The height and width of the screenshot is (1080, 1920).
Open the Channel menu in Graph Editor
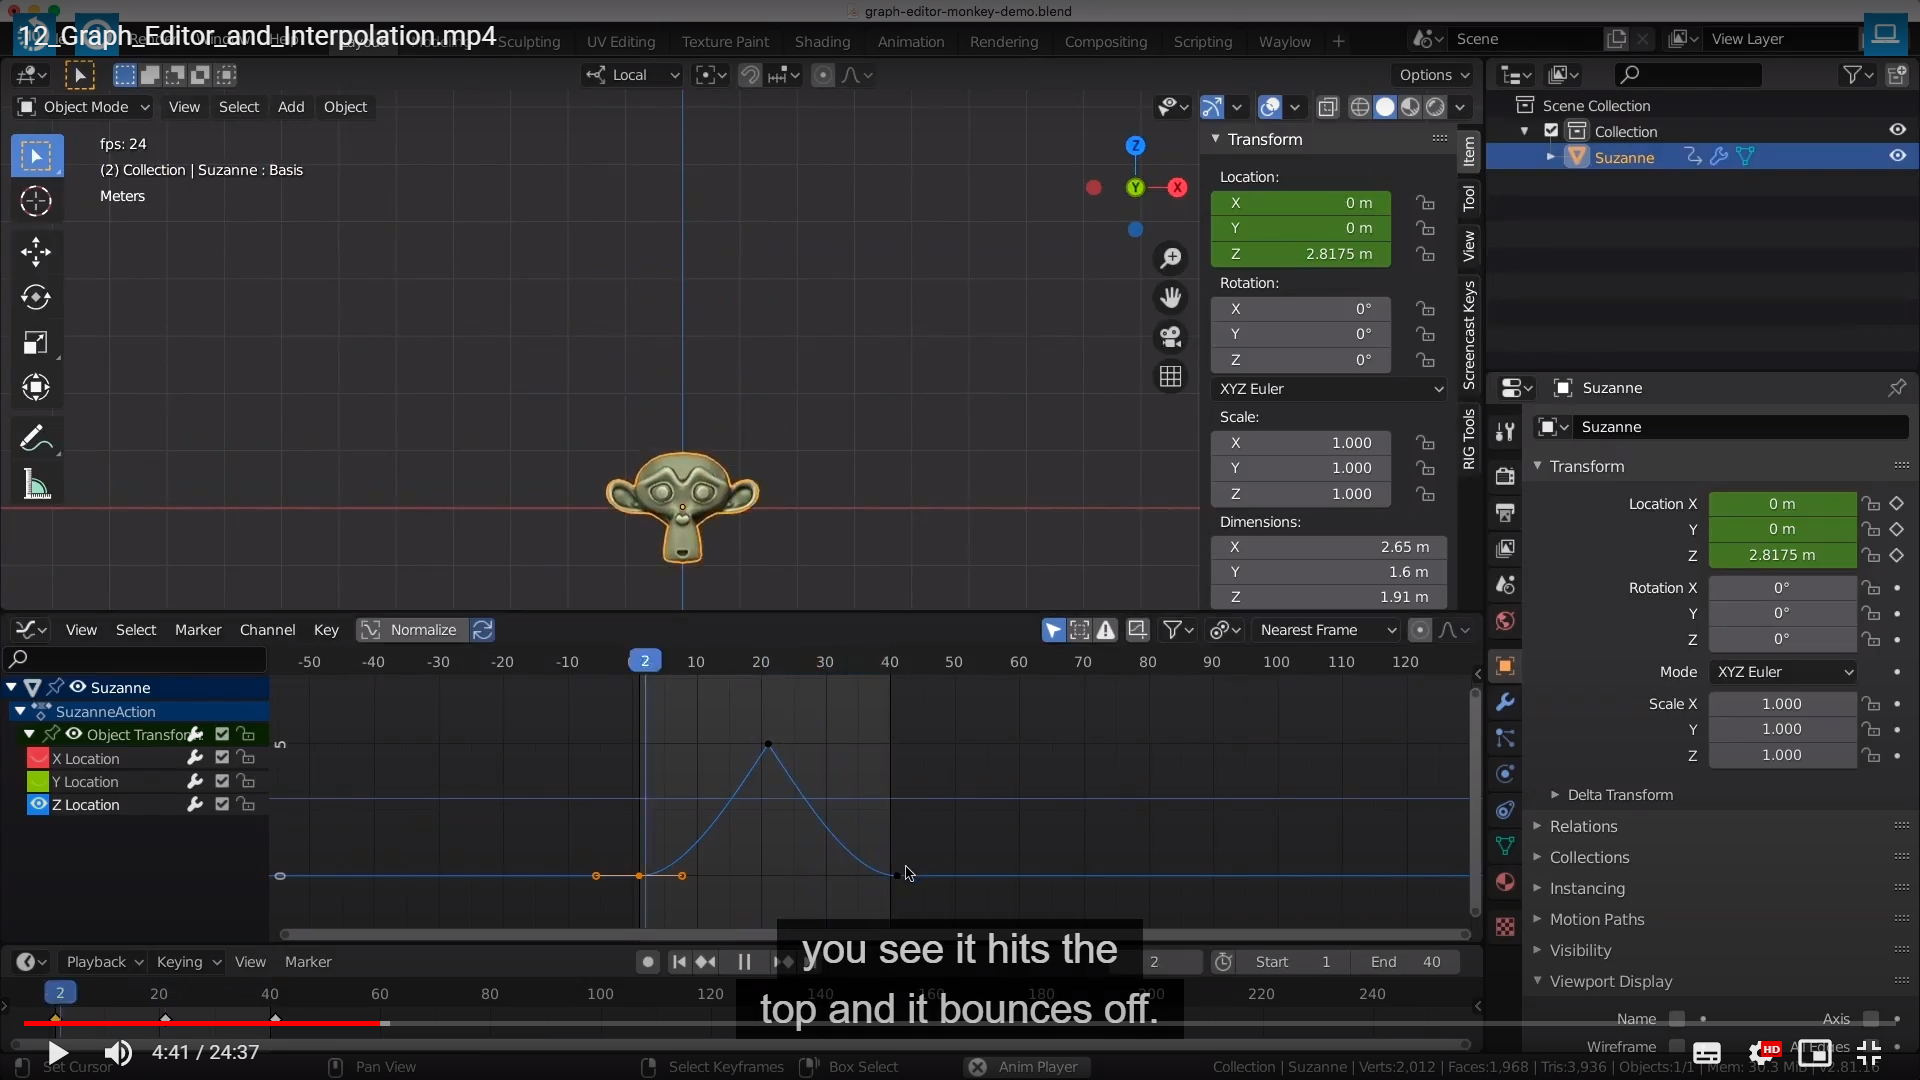(267, 630)
